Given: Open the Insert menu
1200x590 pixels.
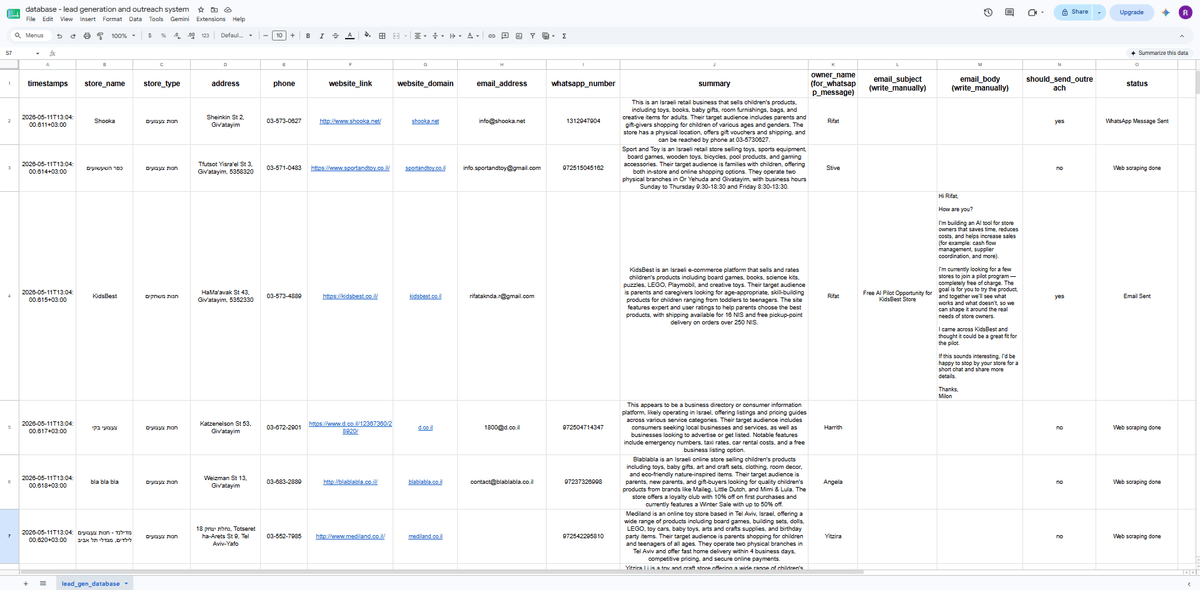Looking at the screenshot, I should [x=88, y=19].
